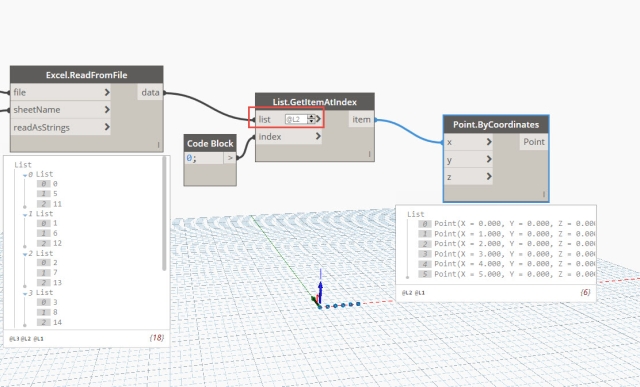Click the sheetName input port chevron
Screen dimensions: 640x387
pos(107,109)
